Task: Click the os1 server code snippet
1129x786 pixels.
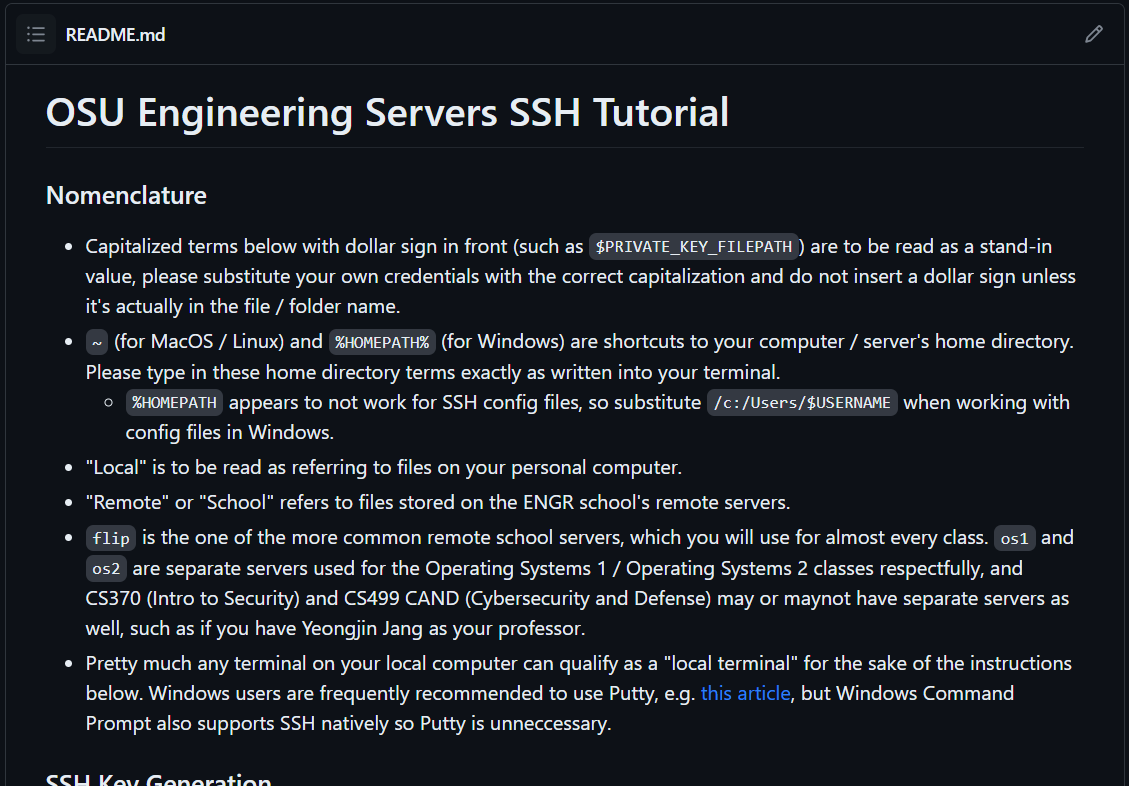Action: coord(1014,538)
